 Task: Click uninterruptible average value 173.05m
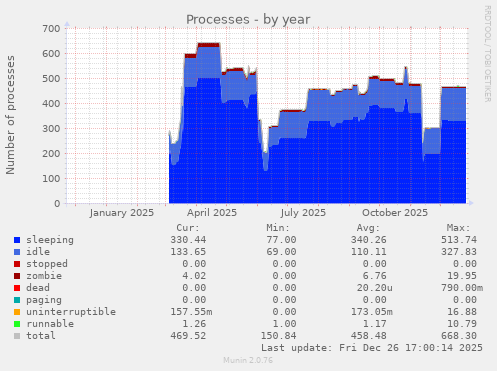(x=372, y=312)
